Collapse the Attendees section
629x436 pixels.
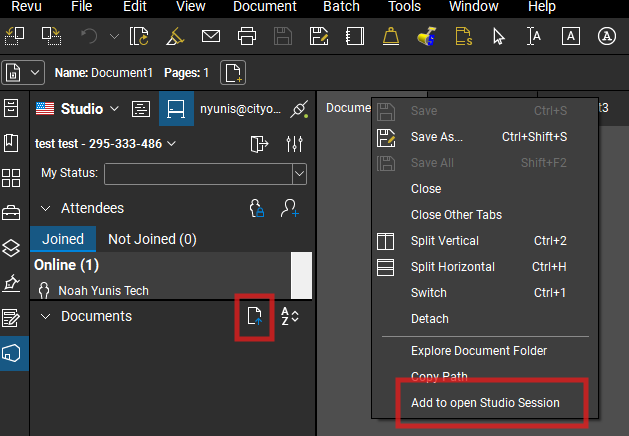point(46,209)
